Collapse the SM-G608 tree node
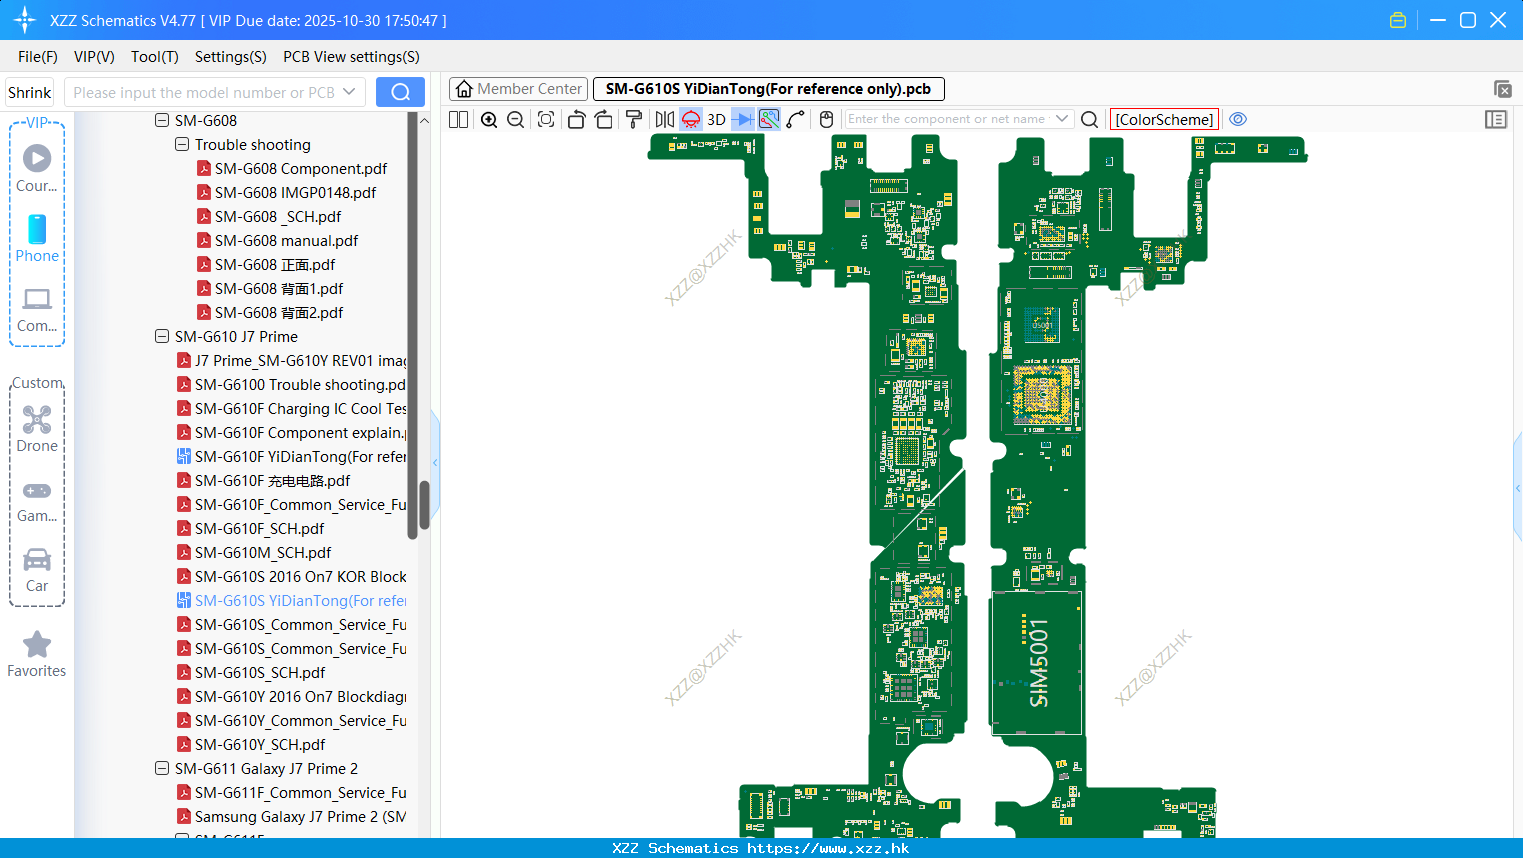Screen dimensions: 1523x858 click(162, 120)
